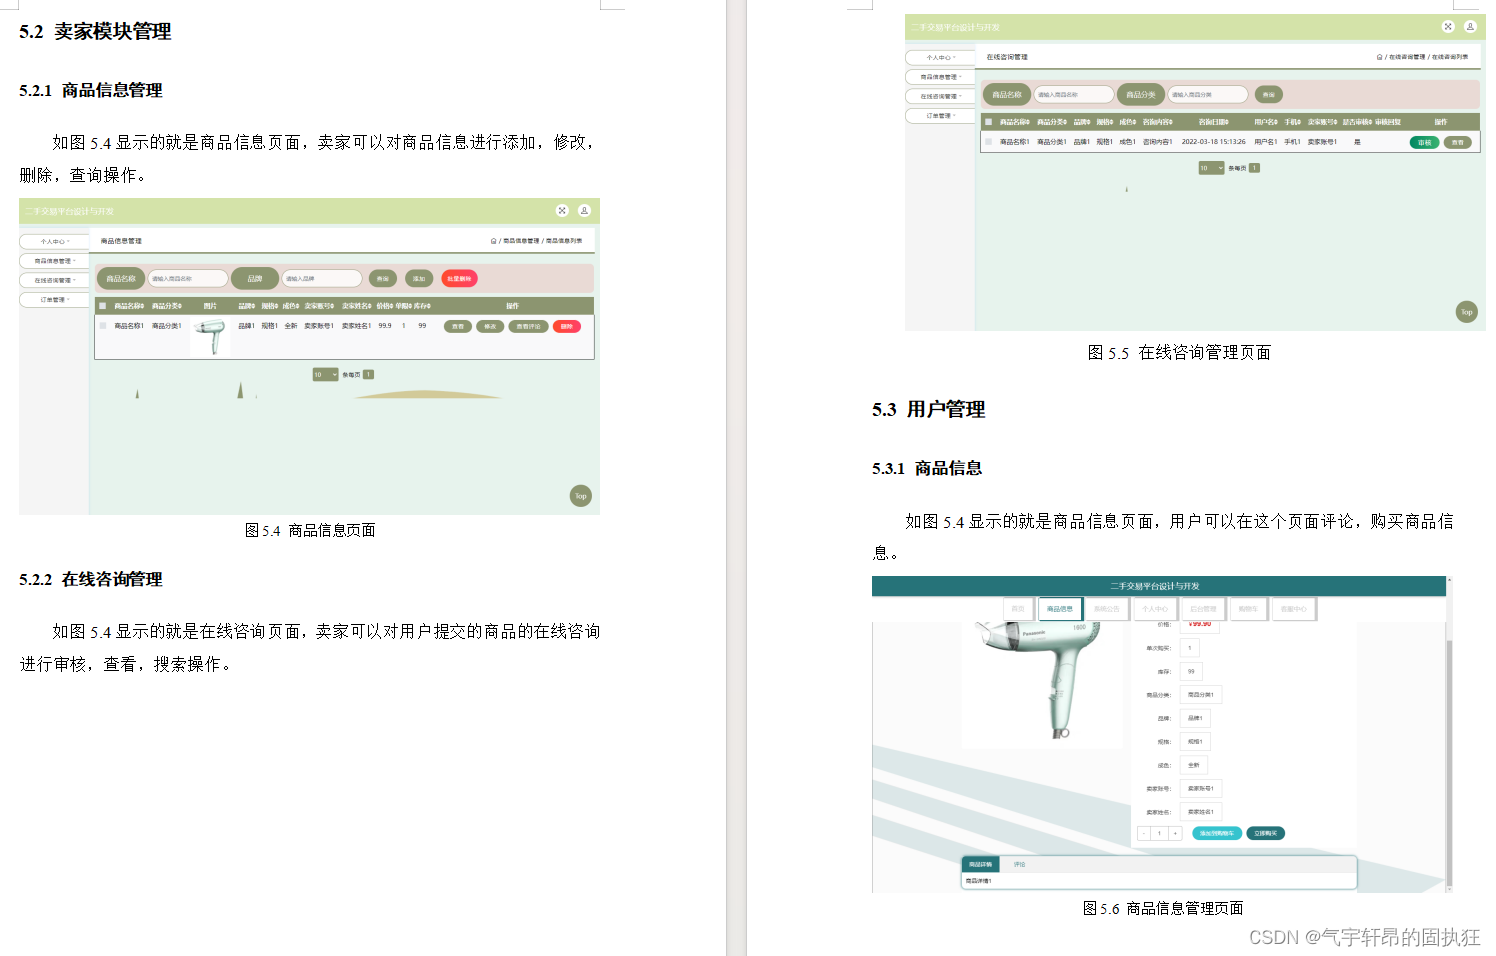Open page-size dropdown in product list
Image resolution: width=1496 pixels, height=956 pixels.
326,375
